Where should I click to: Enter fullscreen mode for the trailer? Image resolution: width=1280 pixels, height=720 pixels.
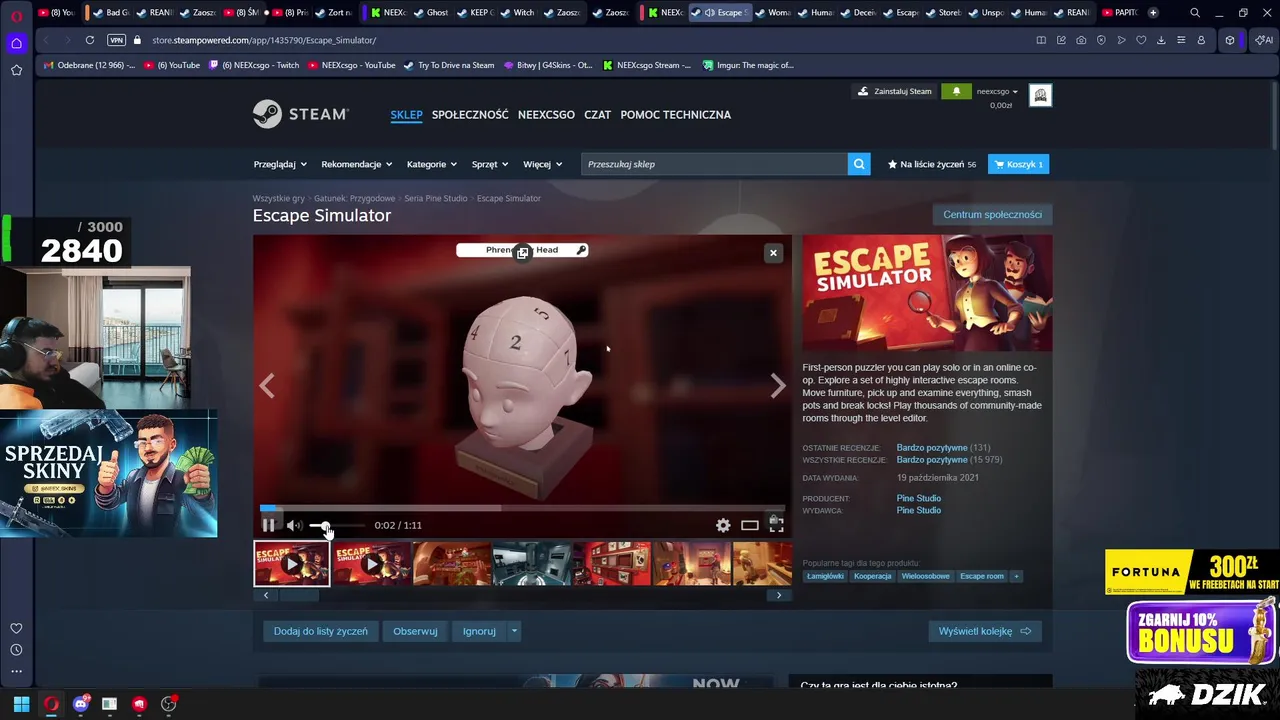[x=776, y=523]
